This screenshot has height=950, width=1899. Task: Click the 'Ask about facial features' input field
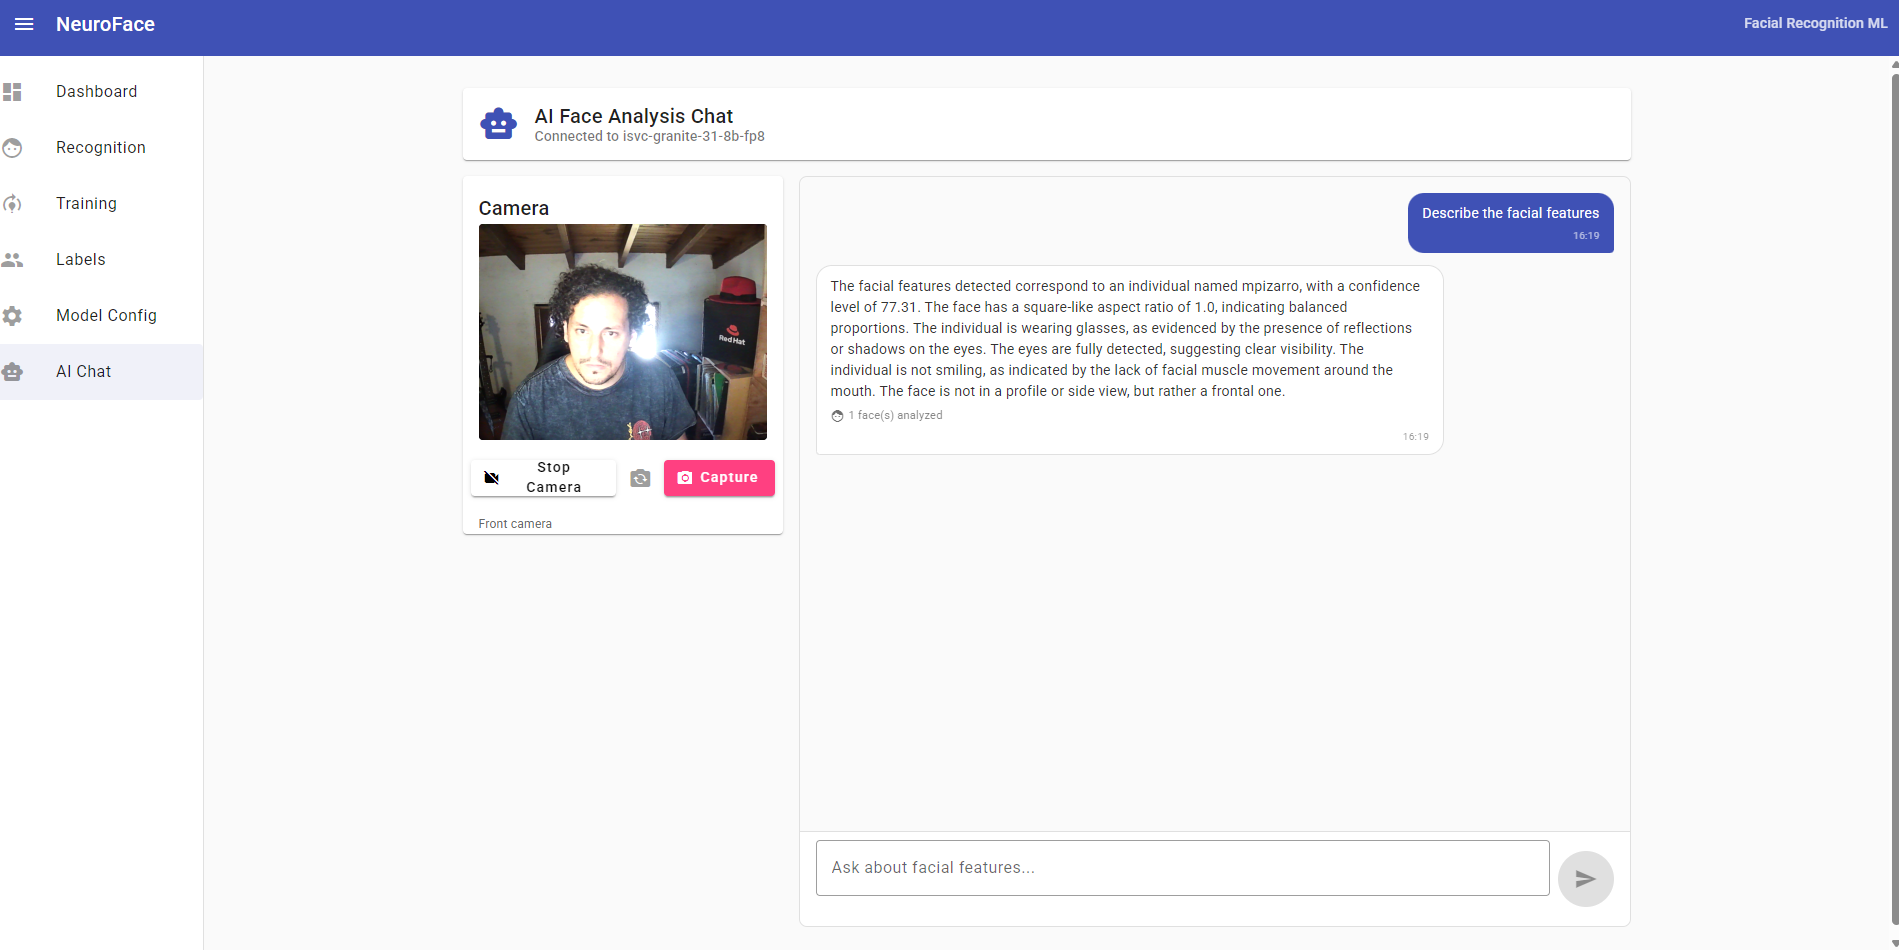tap(1181, 867)
